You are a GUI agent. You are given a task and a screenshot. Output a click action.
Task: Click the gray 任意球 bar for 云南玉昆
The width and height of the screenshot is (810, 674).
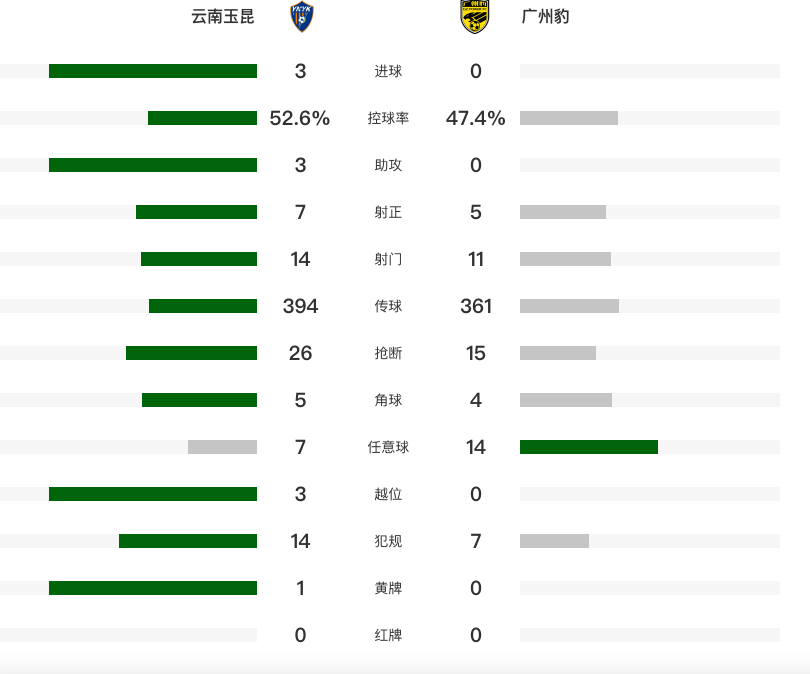pyautogui.click(x=223, y=447)
